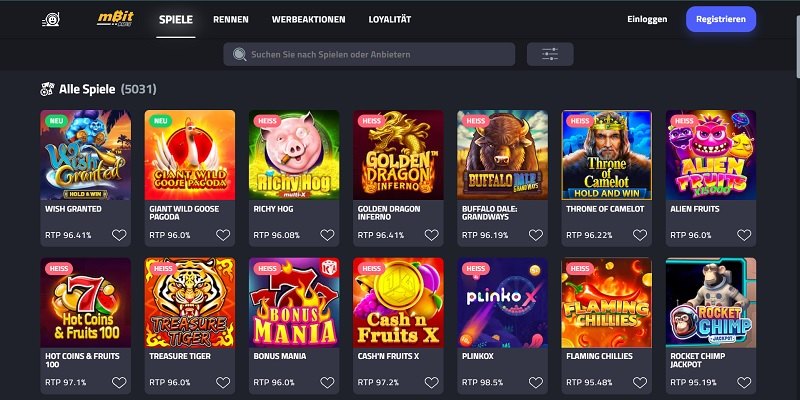The height and width of the screenshot is (400, 800).
Task: Favorite Golden Dragon Inferno heart icon
Action: (x=432, y=235)
